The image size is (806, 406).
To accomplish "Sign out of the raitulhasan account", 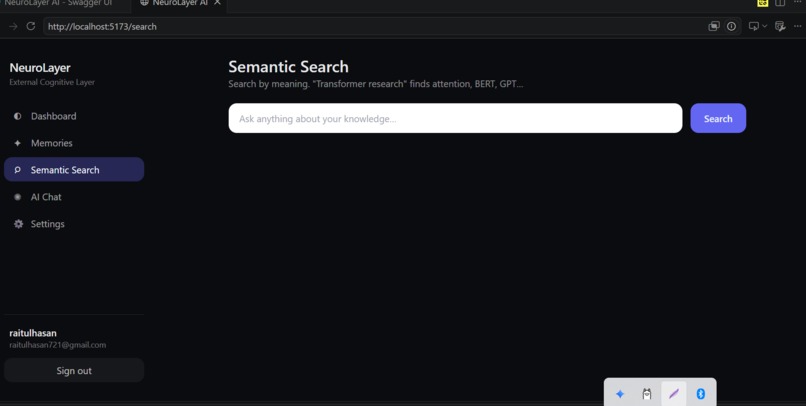I will point(74,371).
